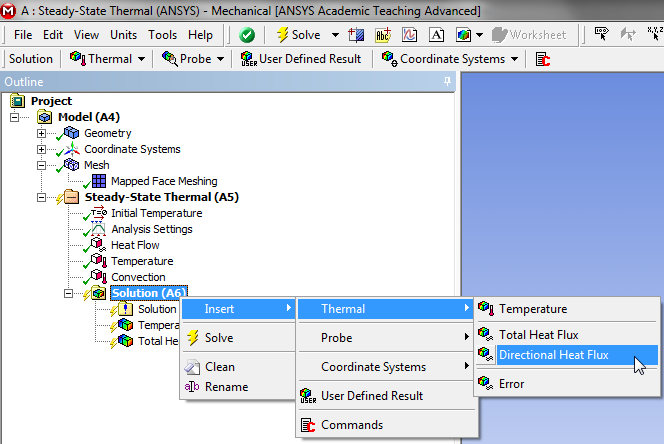Click the Insert context menu entry

point(238,309)
